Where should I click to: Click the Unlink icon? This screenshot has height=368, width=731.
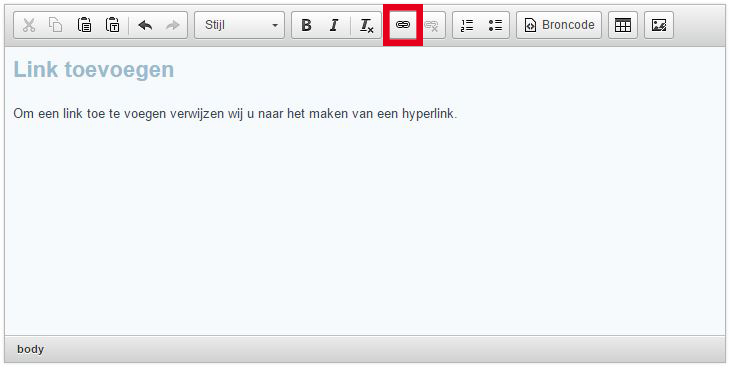click(431, 25)
